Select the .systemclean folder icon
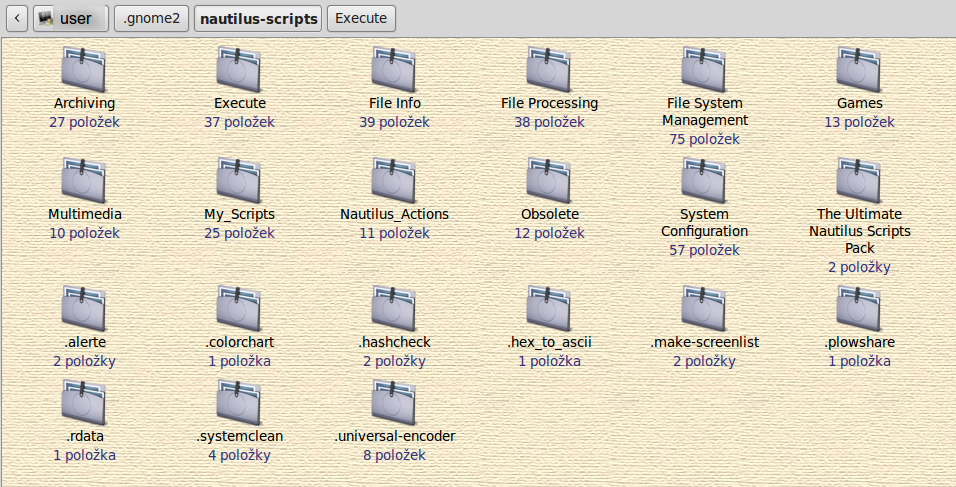The width and height of the screenshot is (956, 487). [x=239, y=402]
